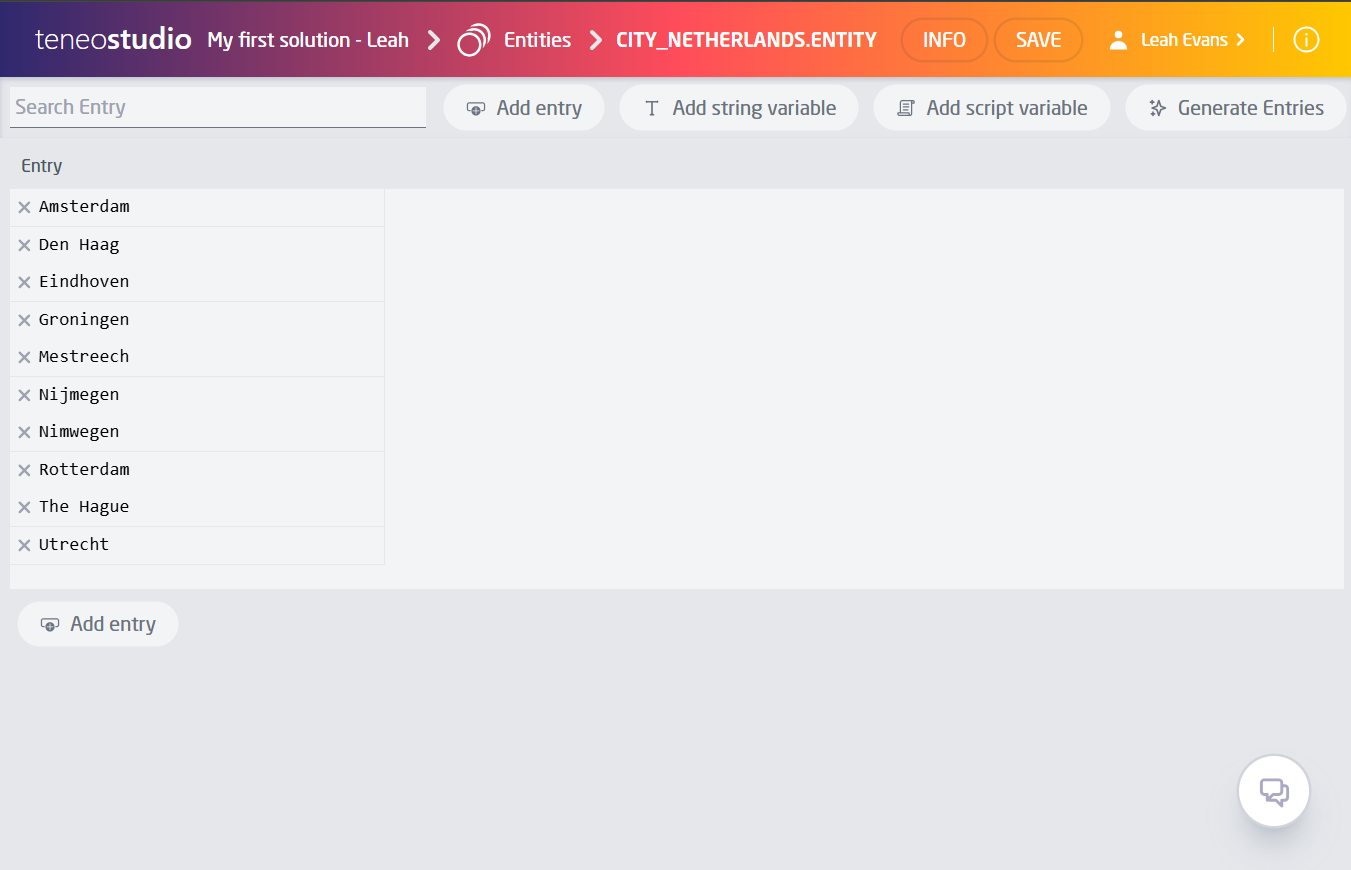Remove the Amsterdam entry with its X icon
Viewport: 1351px width, 870px height.
pos(24,208)
